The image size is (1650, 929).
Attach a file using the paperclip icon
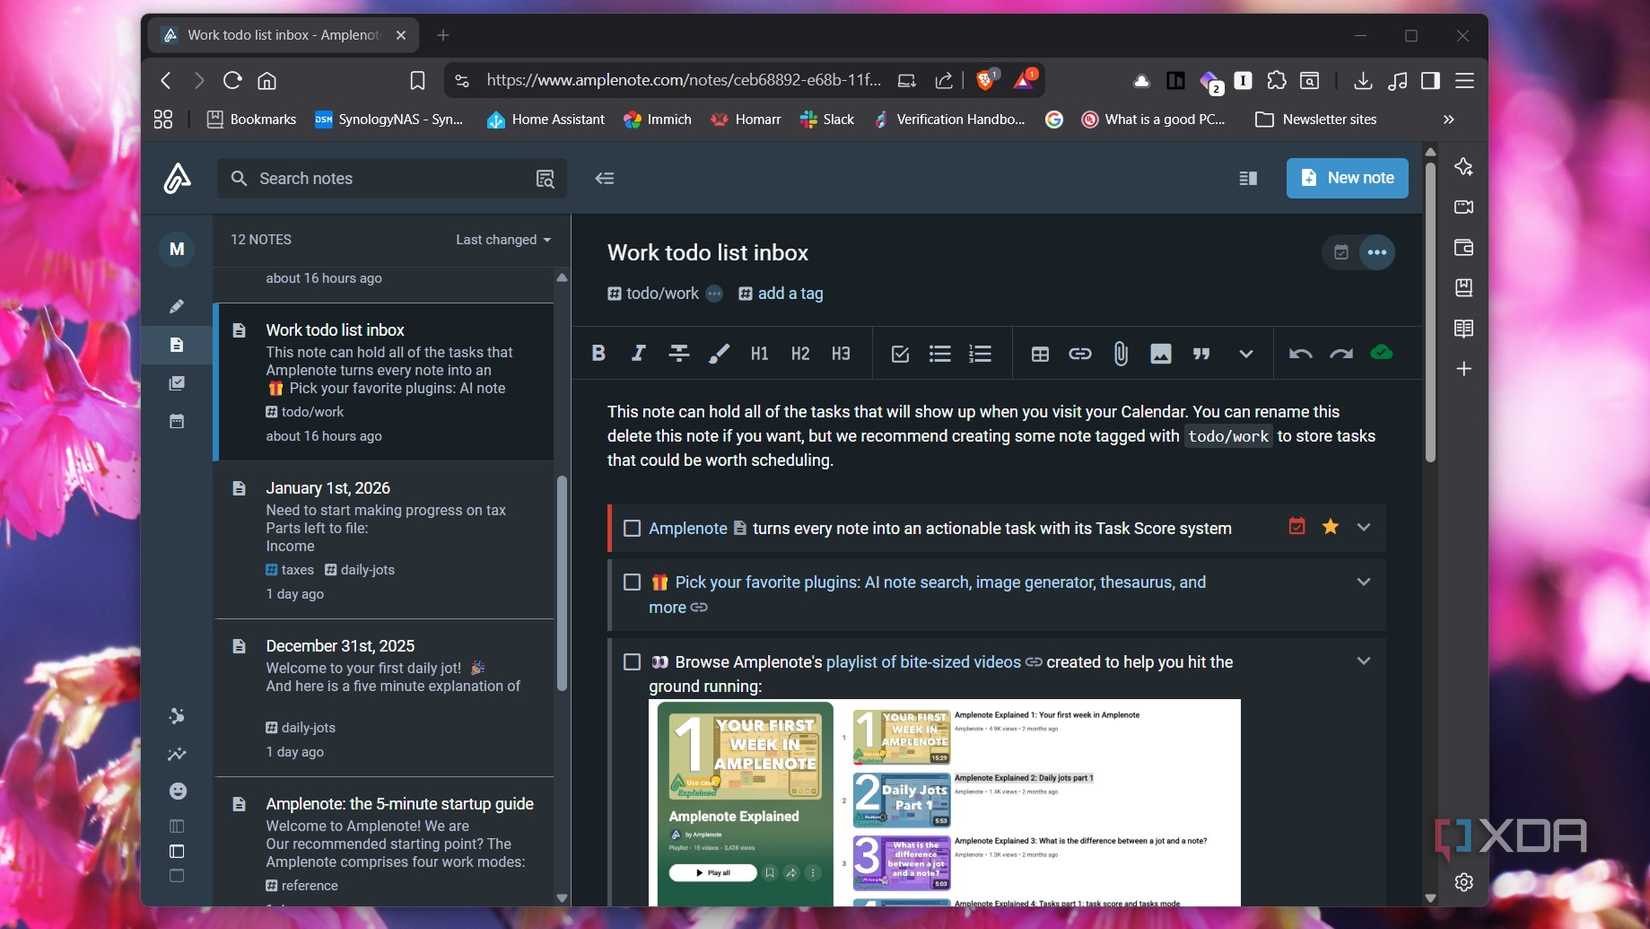coord(1119,353)
